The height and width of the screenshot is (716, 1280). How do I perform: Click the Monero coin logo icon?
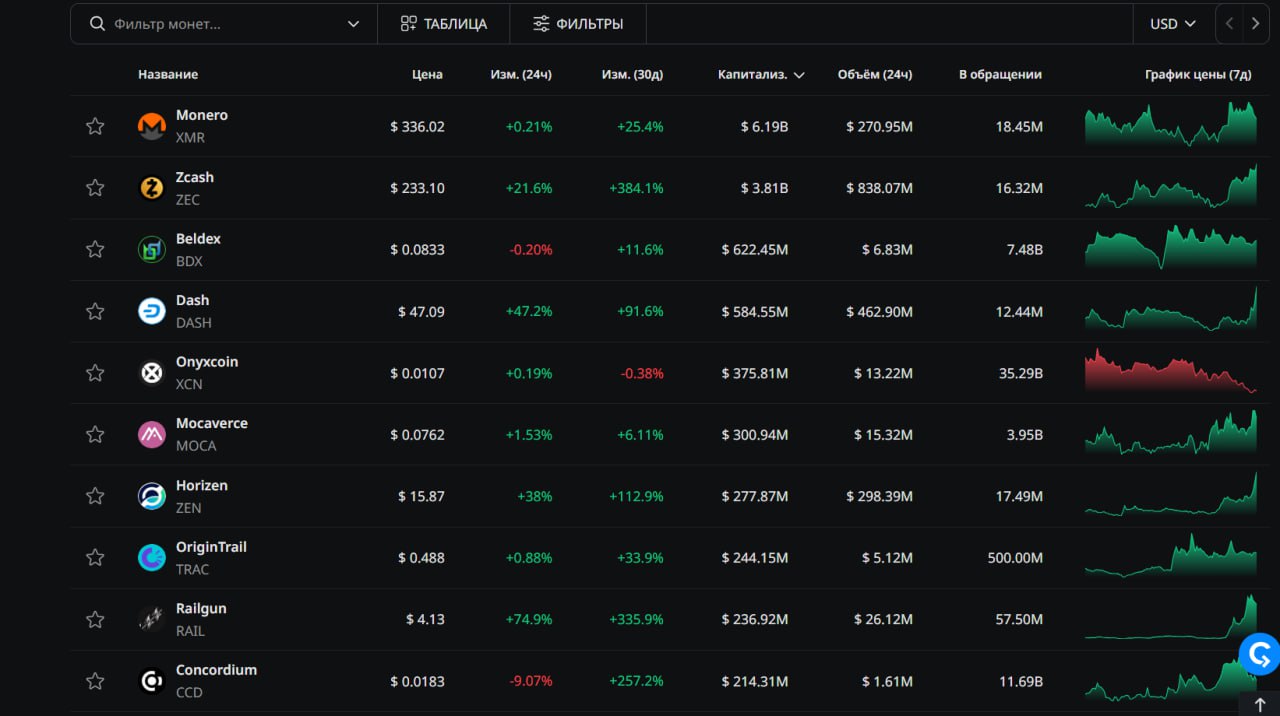tap(151, 126)
